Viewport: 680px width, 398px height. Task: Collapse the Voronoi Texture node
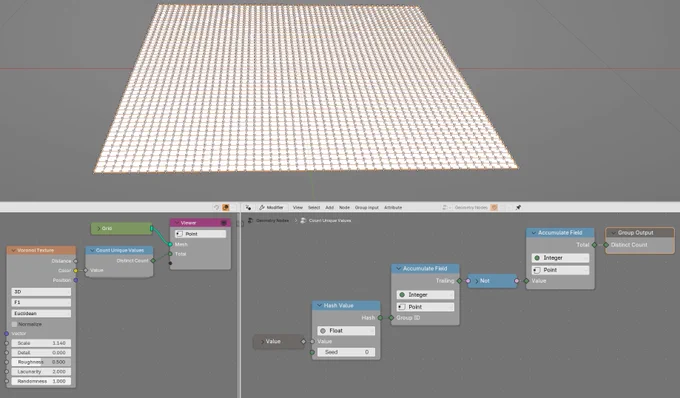pos(13,250)
